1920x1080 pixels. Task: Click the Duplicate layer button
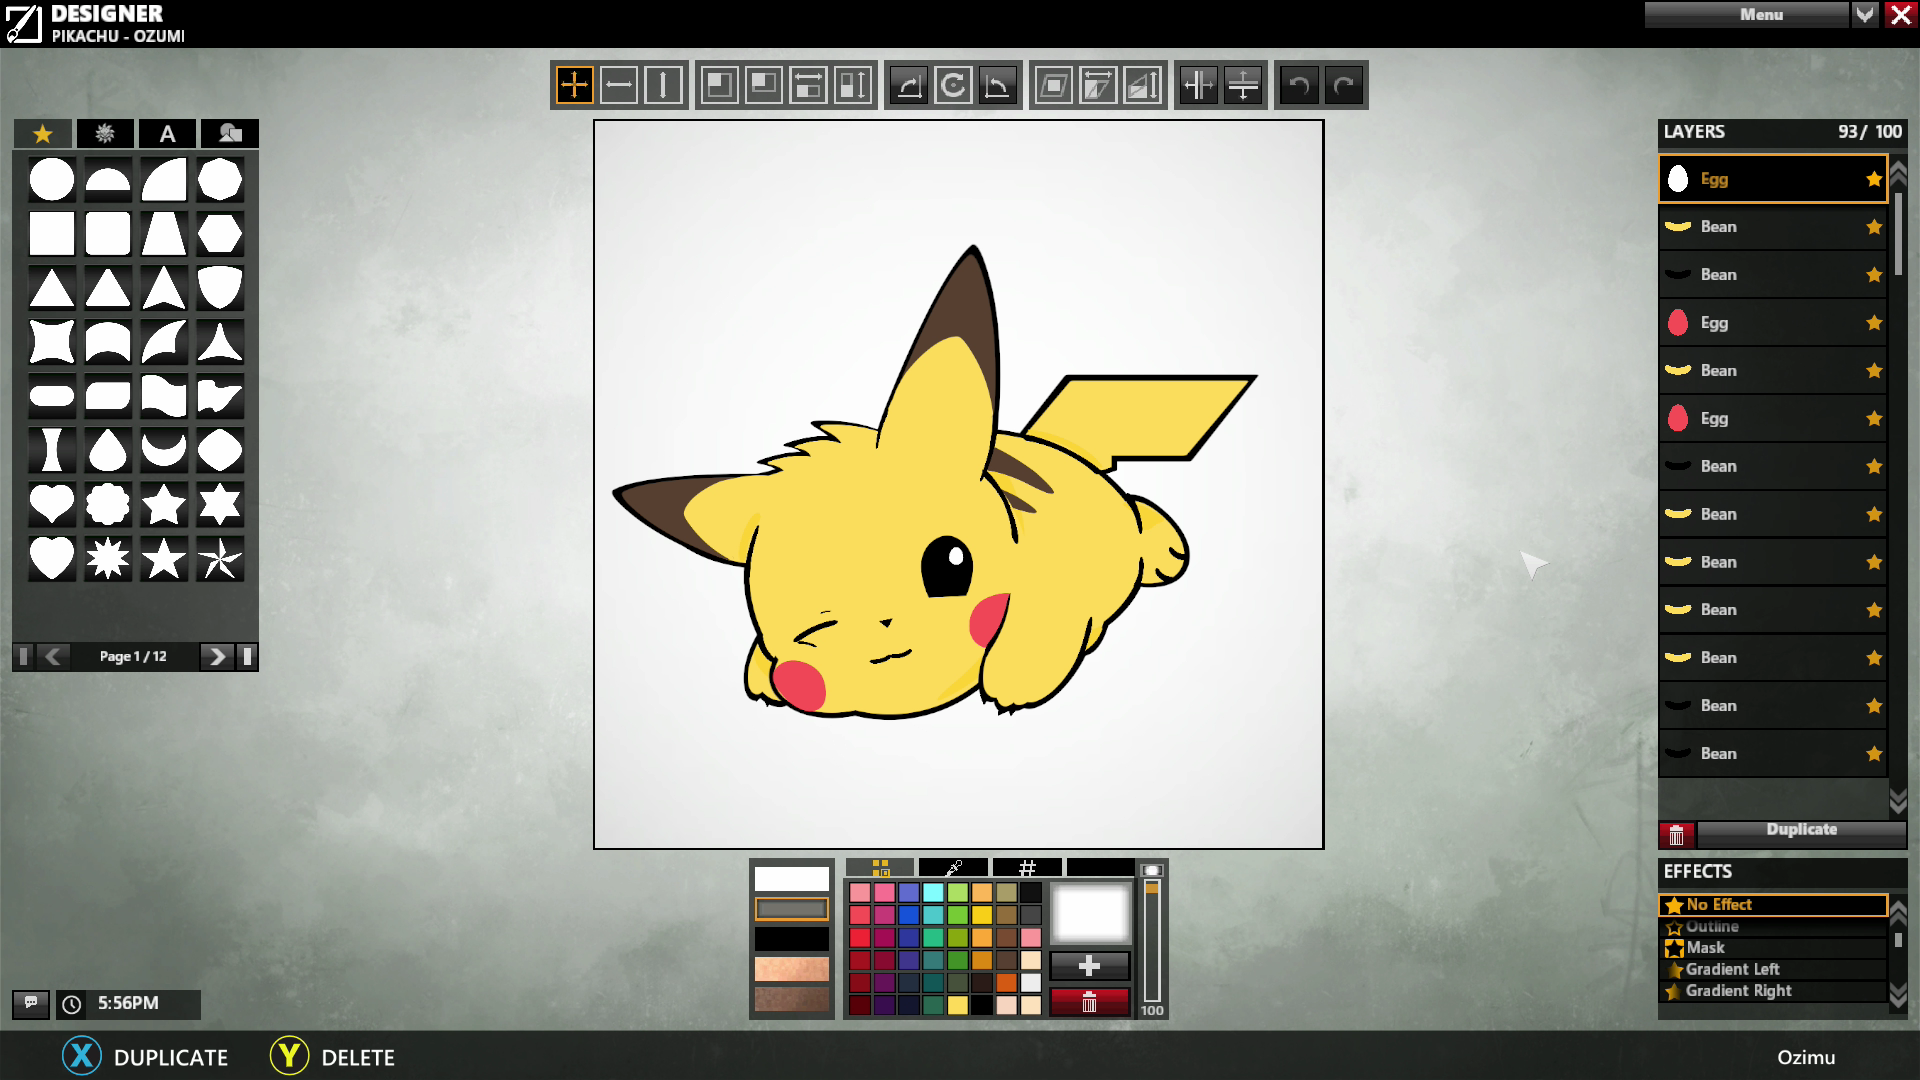[1801, 830]
